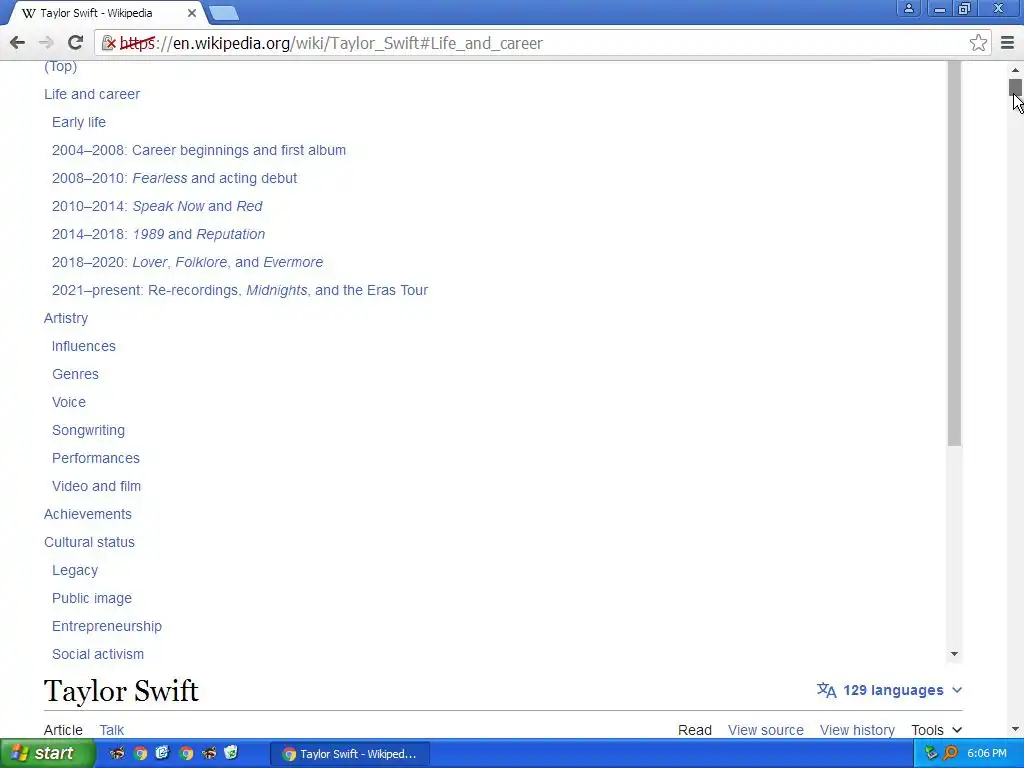Open the Performances subsection
This screenshot has height=768, width=1024.
96,458
